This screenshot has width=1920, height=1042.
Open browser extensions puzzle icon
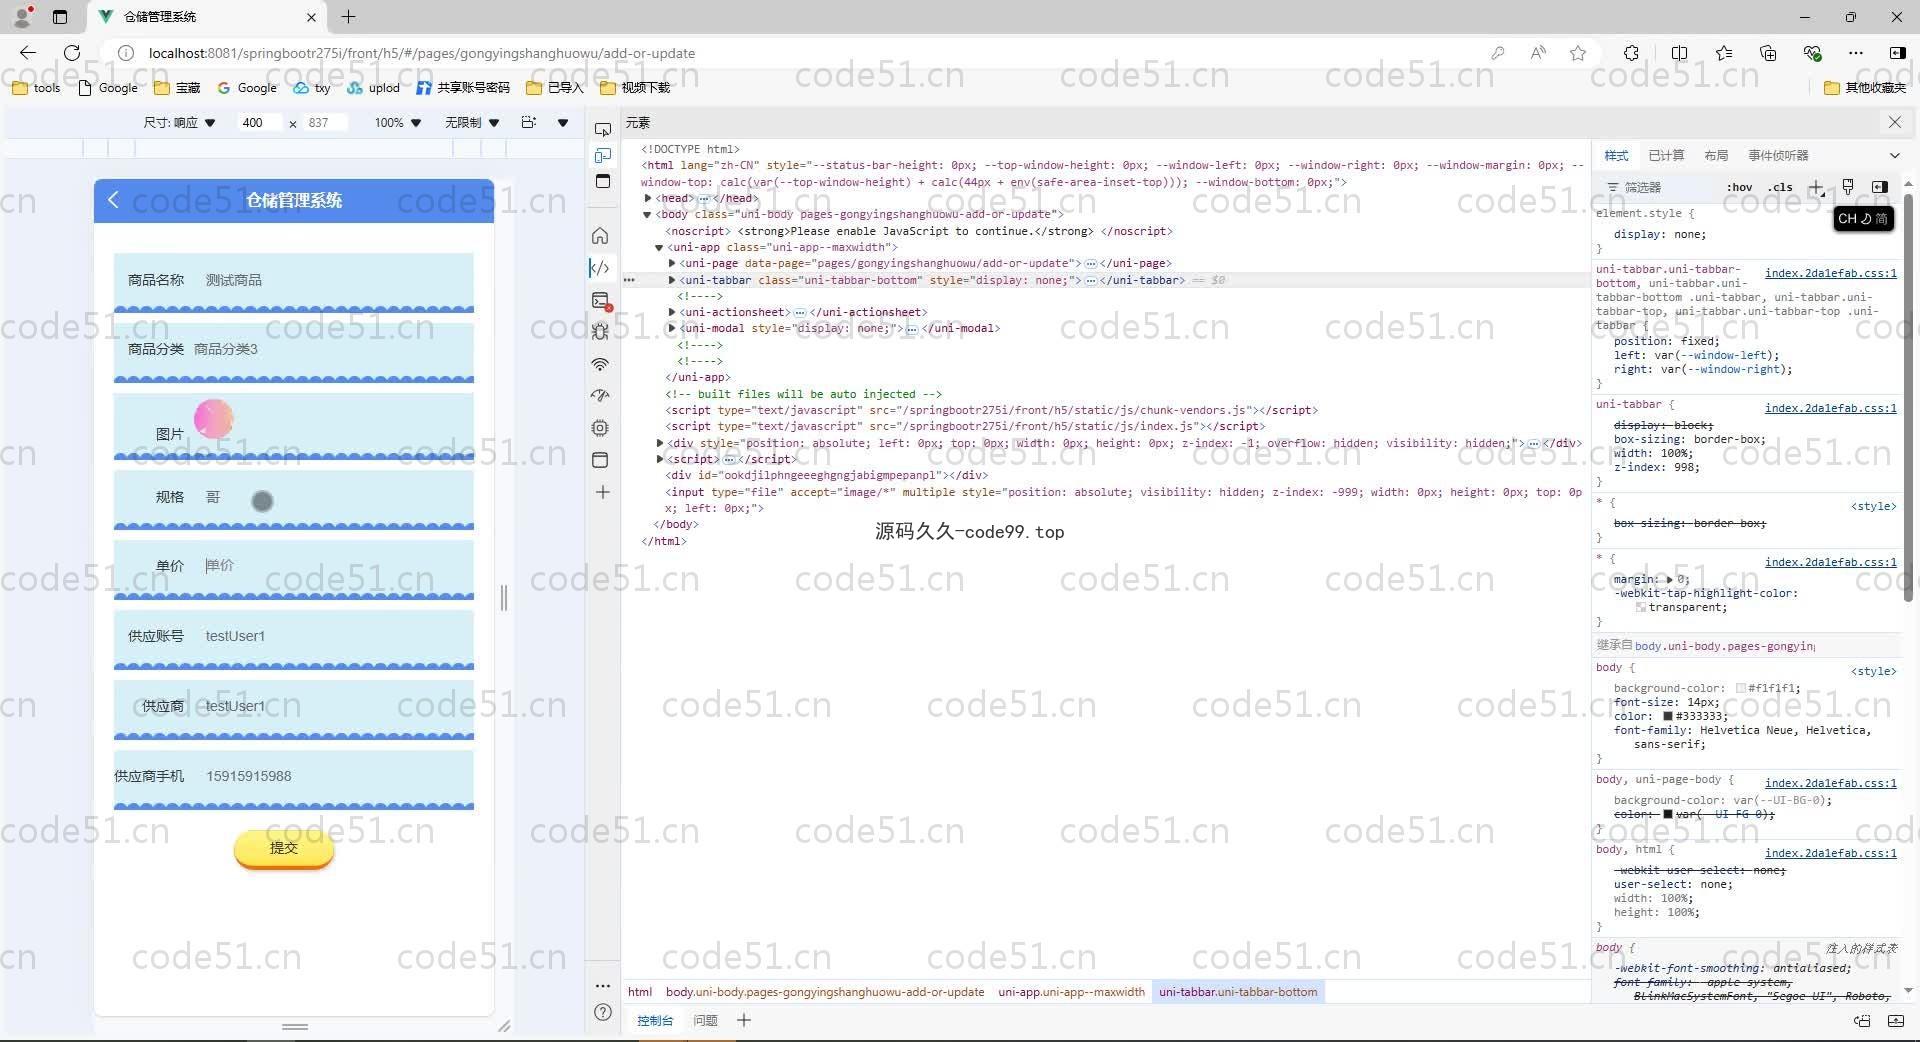(x=1631, y=53)
